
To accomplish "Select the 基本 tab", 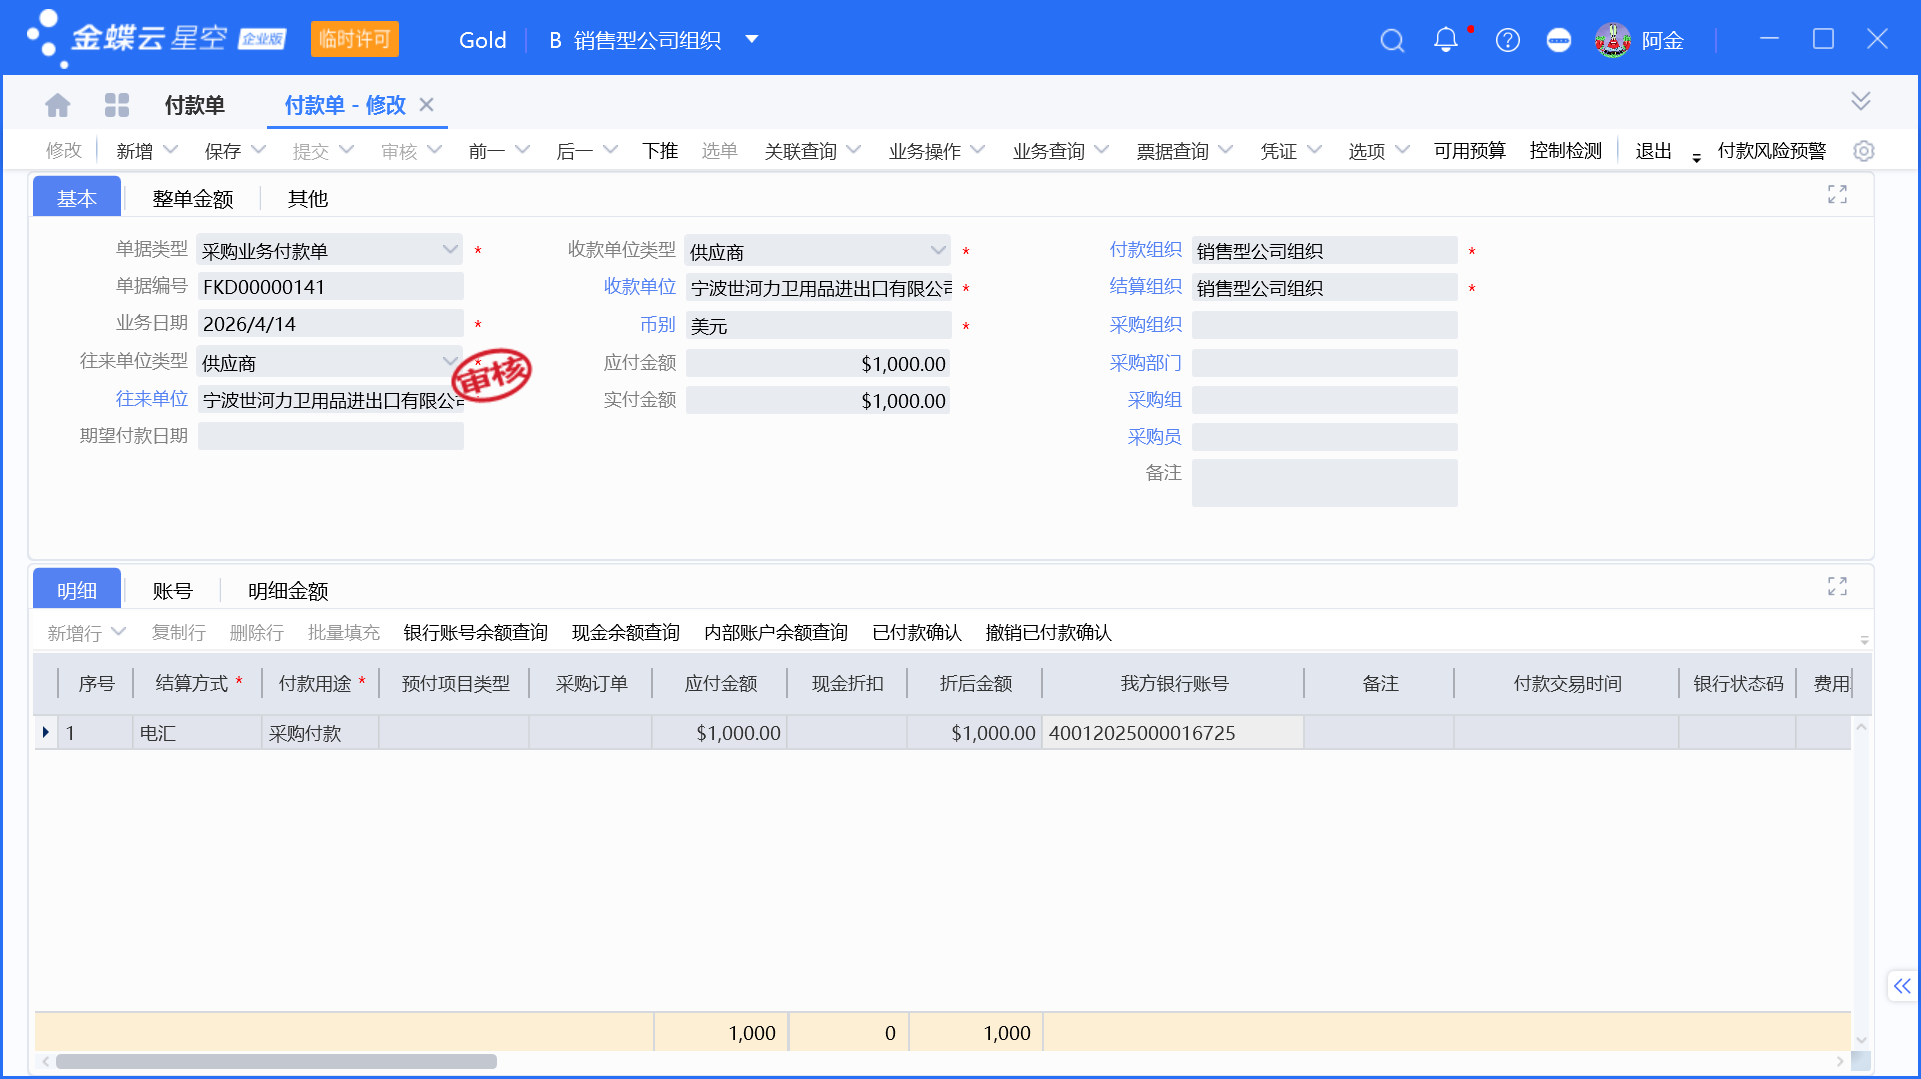I will [x=77, y=197].
